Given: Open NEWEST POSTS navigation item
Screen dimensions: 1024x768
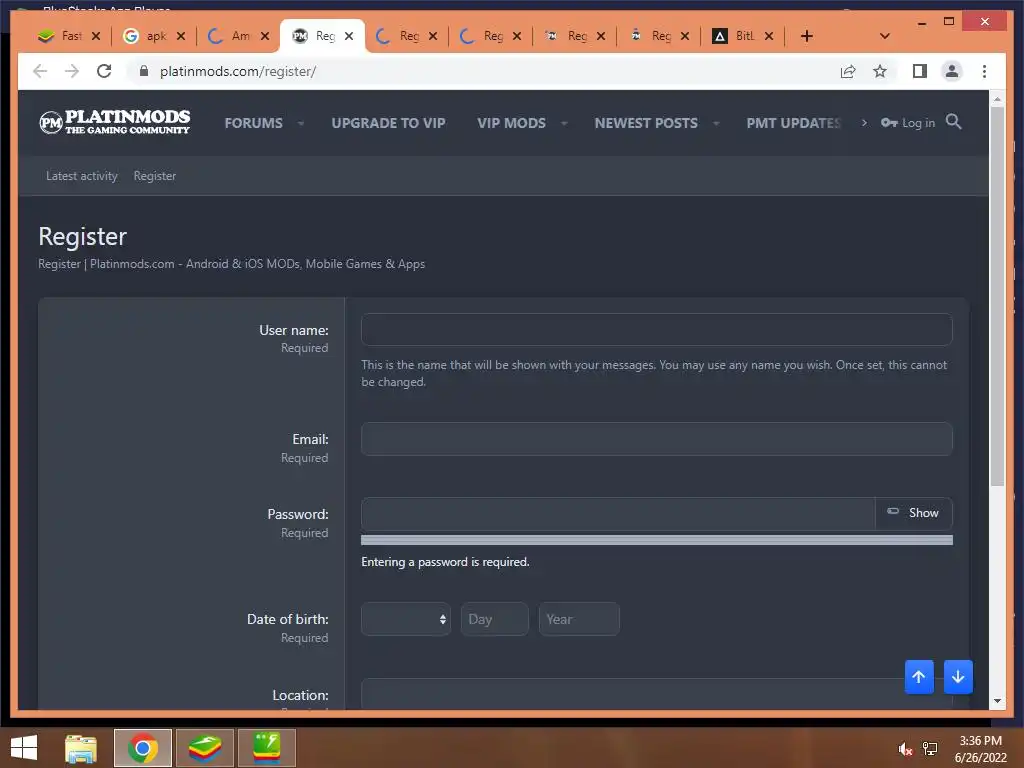Looking at the screenshot, I should [646, 123].
